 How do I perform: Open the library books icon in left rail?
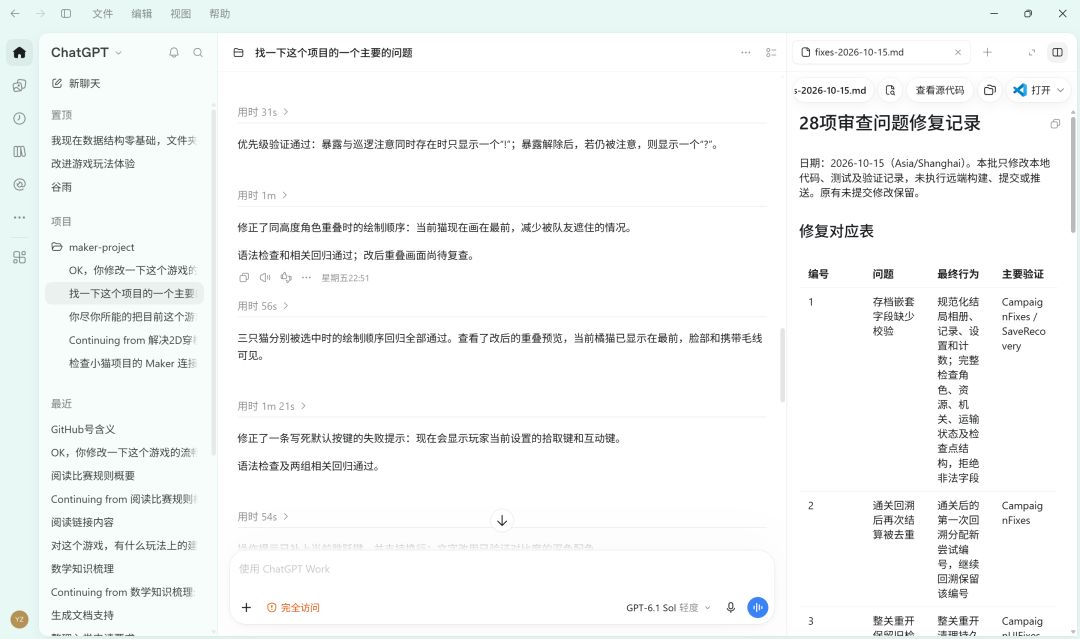coord(19,151)
